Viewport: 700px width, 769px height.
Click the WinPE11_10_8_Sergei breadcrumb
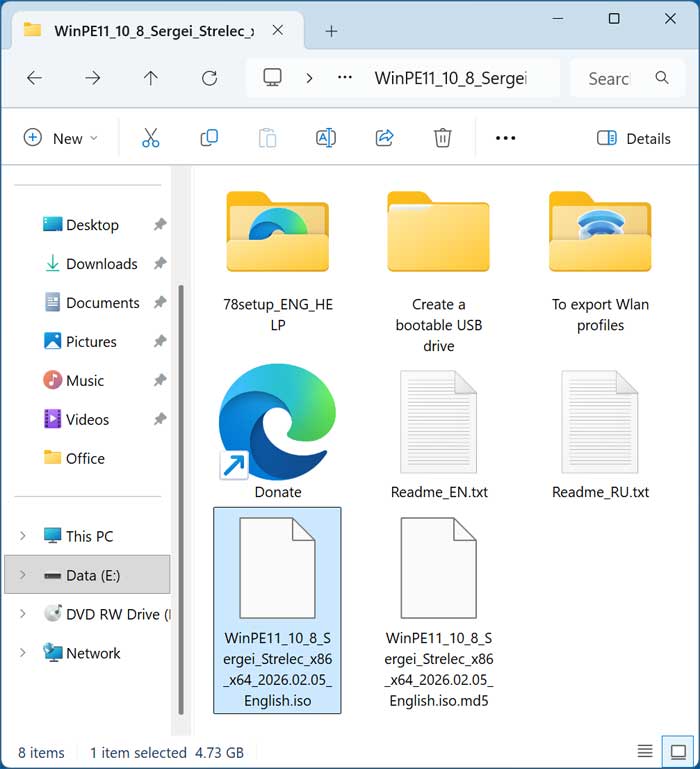point(450,78)
